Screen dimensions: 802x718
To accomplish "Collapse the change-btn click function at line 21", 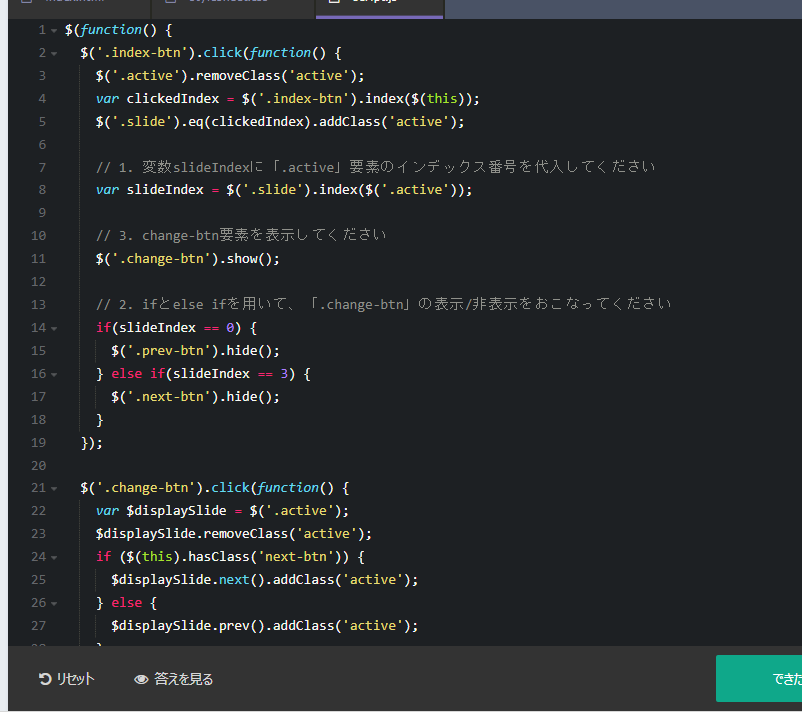I will coord(54,487).
